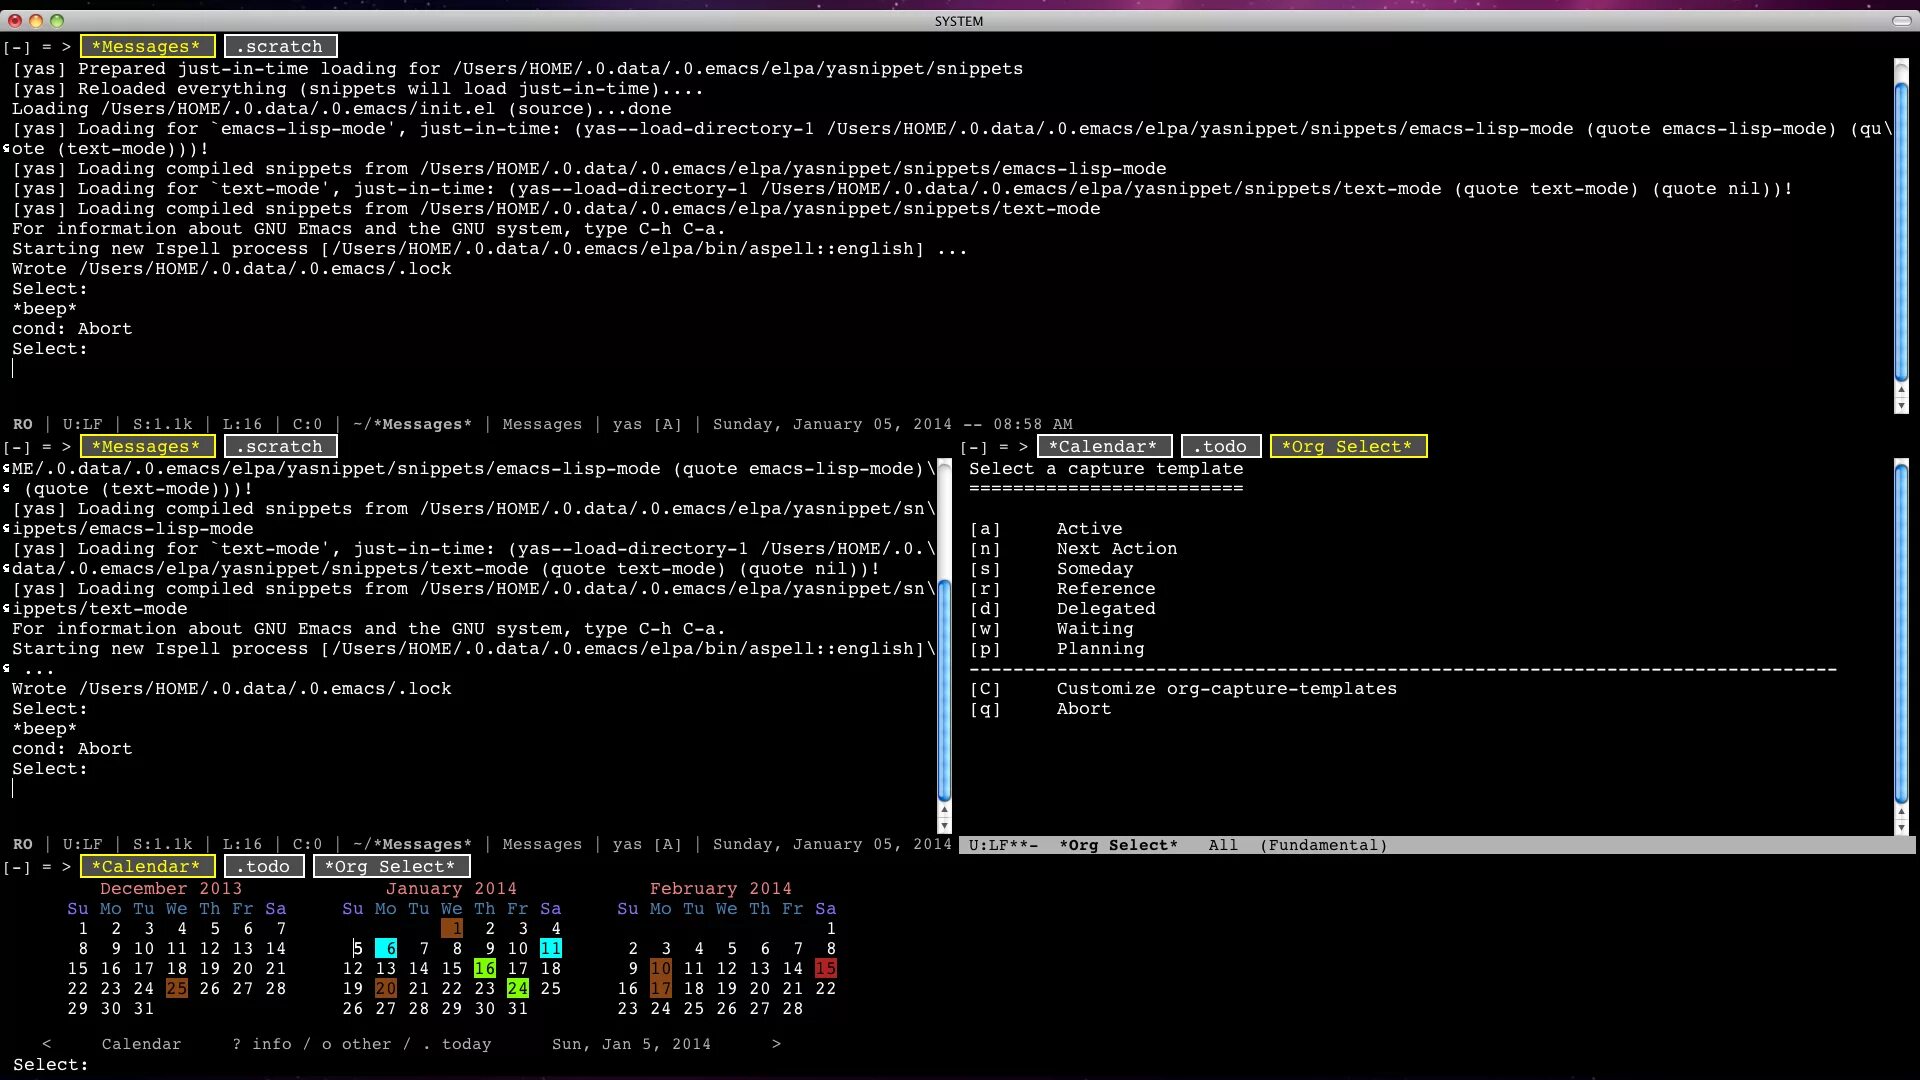This screenshot has height=1080, width=1920.
Task: Select brown-highlighted December 25 date
Action: 177,988
